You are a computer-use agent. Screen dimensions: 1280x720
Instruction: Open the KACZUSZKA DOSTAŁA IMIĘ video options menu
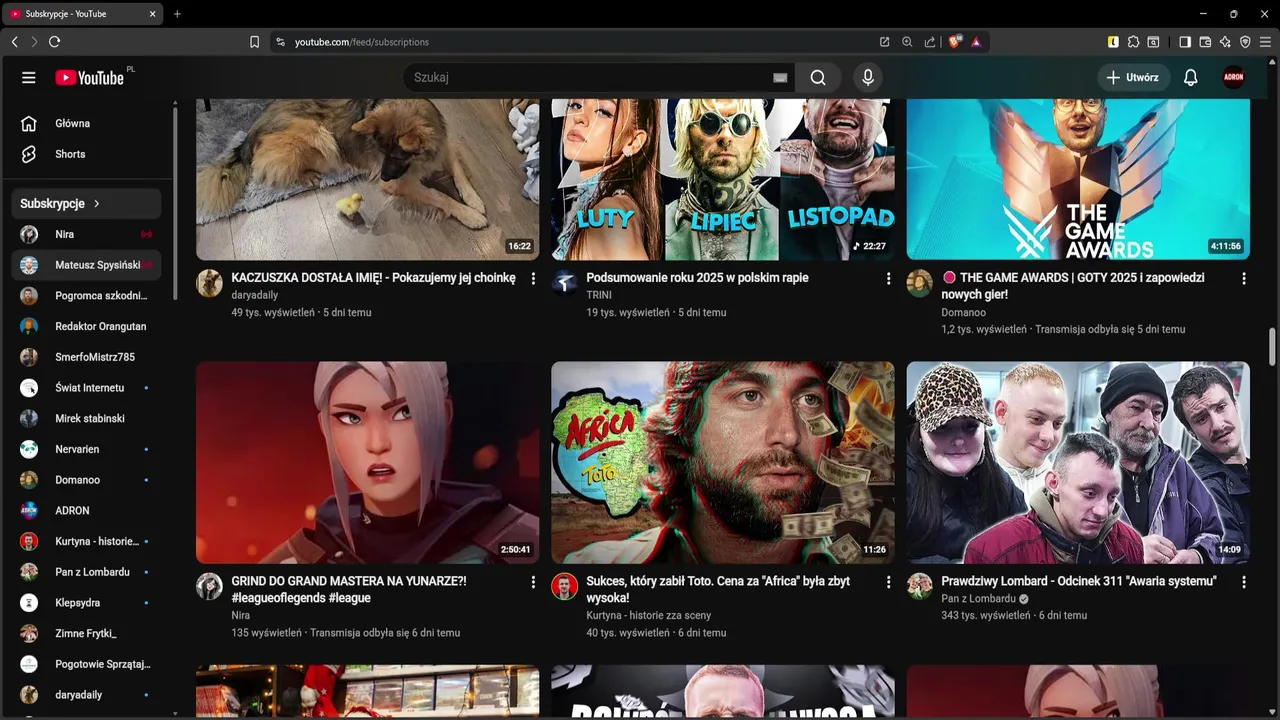pyautogui.click(x=533, y=279)
